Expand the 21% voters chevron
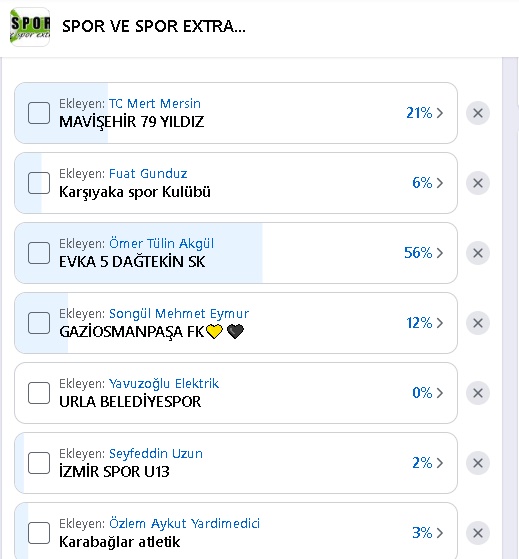Screen dimensions: 519x559 (x=440, y=113)
